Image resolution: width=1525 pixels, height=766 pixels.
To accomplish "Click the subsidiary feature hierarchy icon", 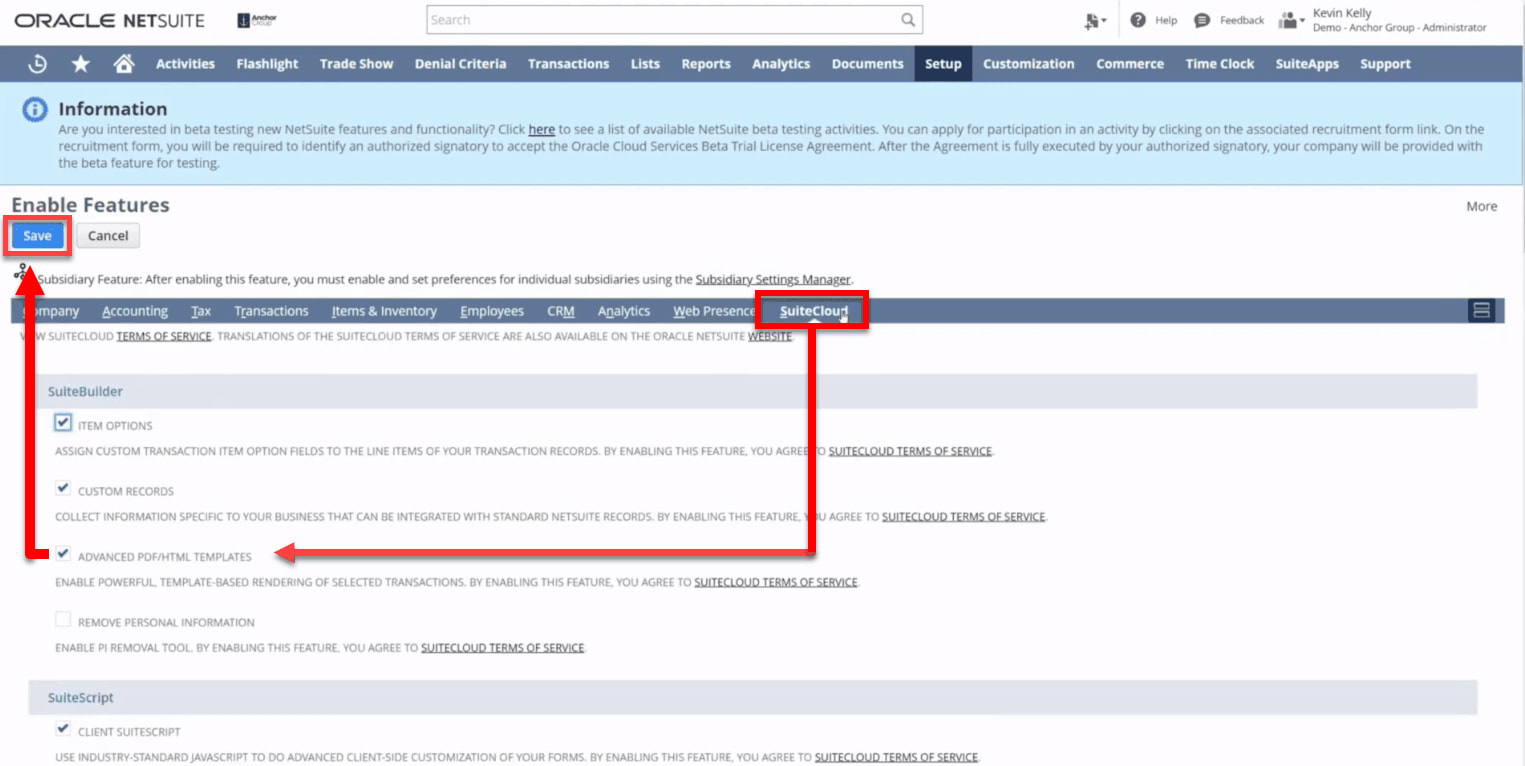I will pyautogui.click(x=21, y=271).
